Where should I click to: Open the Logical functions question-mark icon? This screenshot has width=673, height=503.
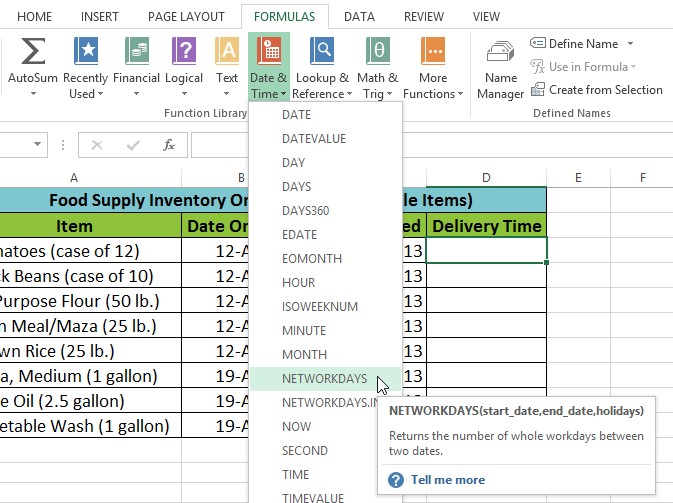184,51
